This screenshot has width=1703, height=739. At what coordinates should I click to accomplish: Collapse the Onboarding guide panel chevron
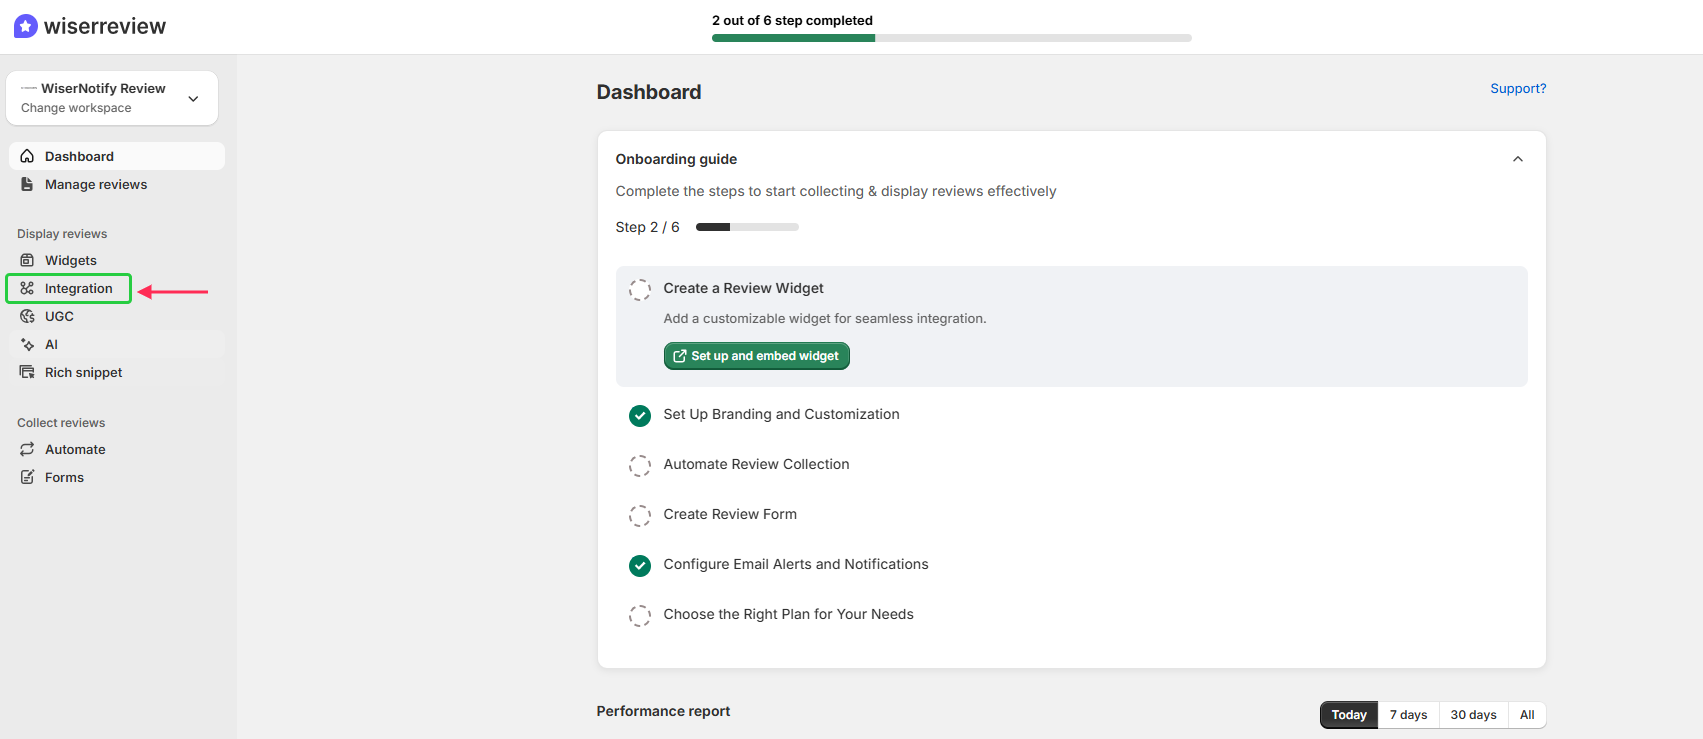click(1517, 159)
